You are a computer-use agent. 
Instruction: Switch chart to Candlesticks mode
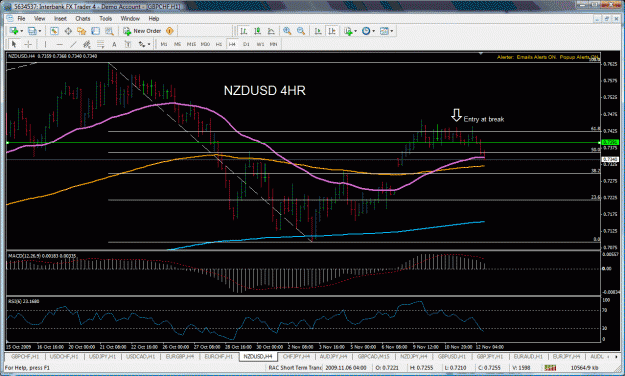(257, 31)
